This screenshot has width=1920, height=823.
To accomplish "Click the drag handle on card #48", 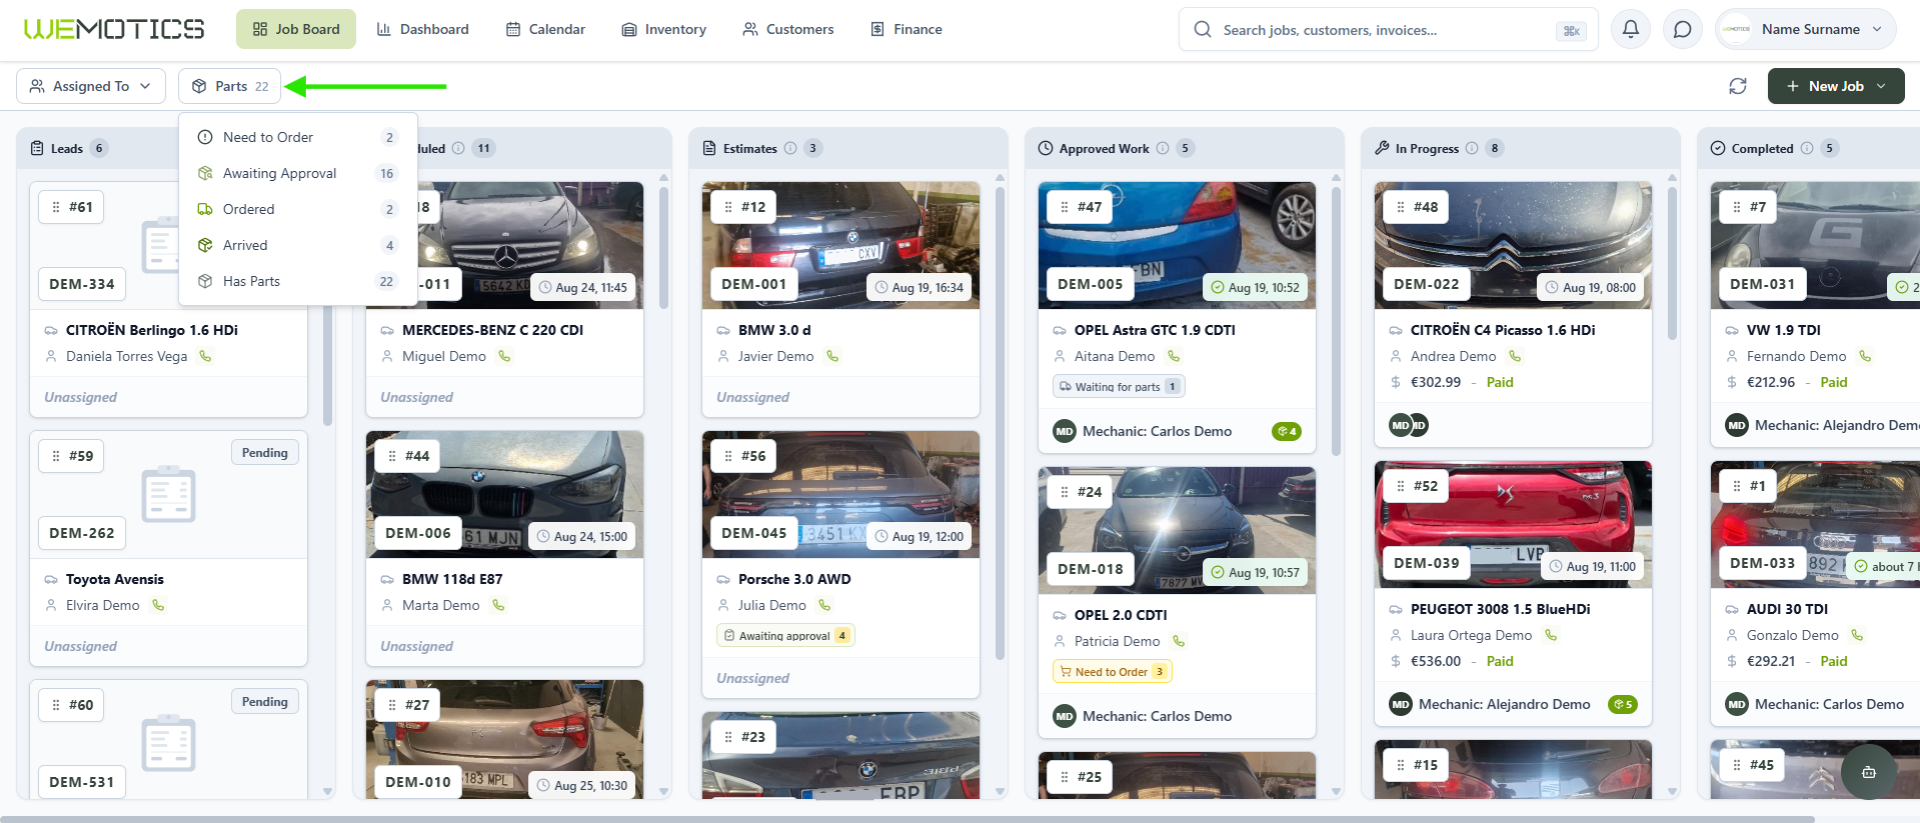I will click(x=1400, y=207).
